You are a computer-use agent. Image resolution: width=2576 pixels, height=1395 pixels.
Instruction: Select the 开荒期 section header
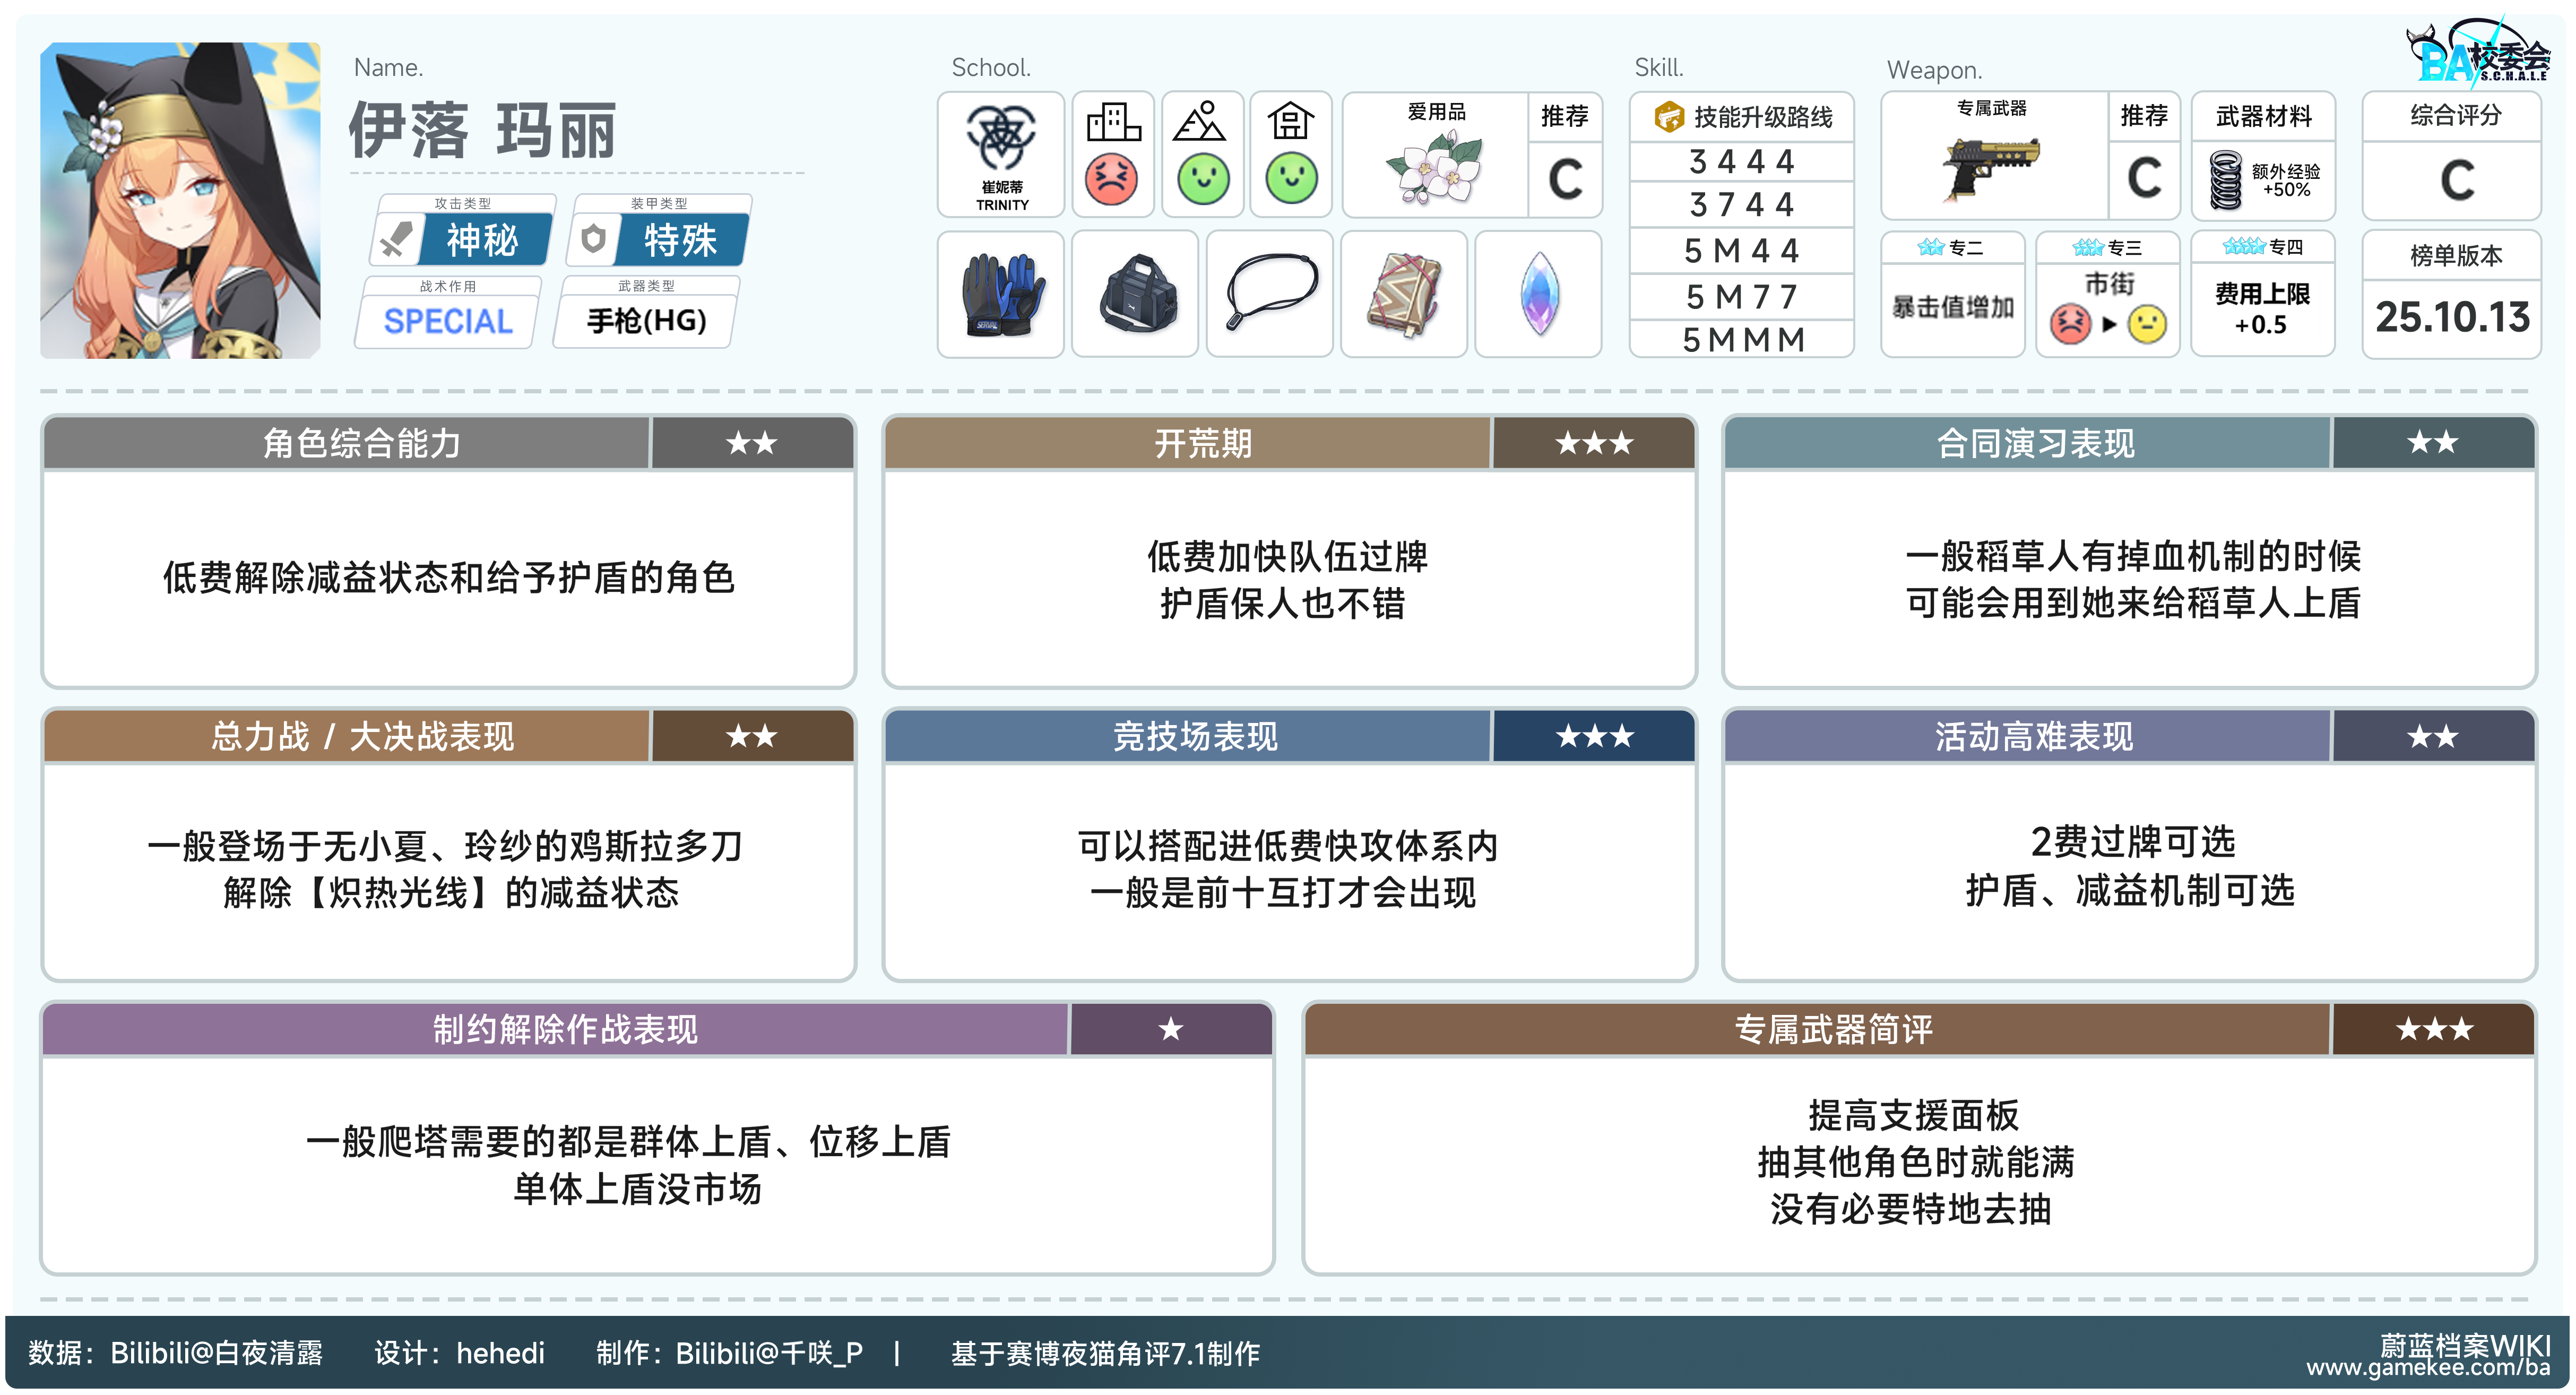(1202, 443)
